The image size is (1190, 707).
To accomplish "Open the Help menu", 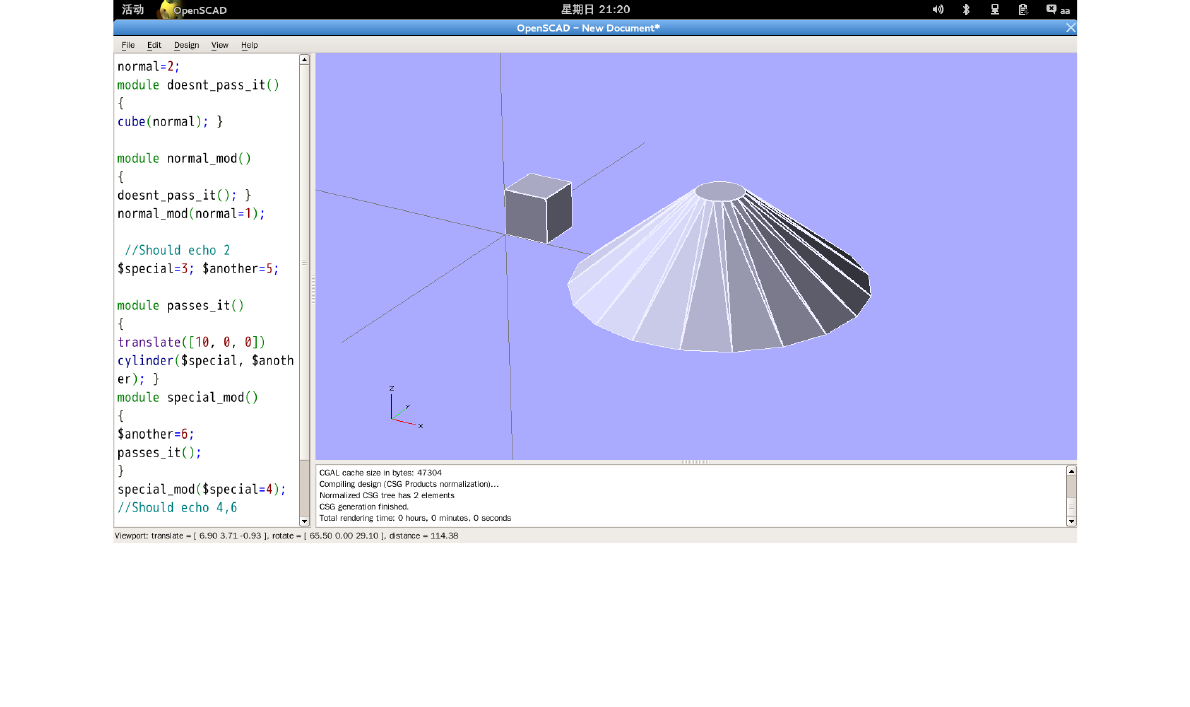I will 249,45.
